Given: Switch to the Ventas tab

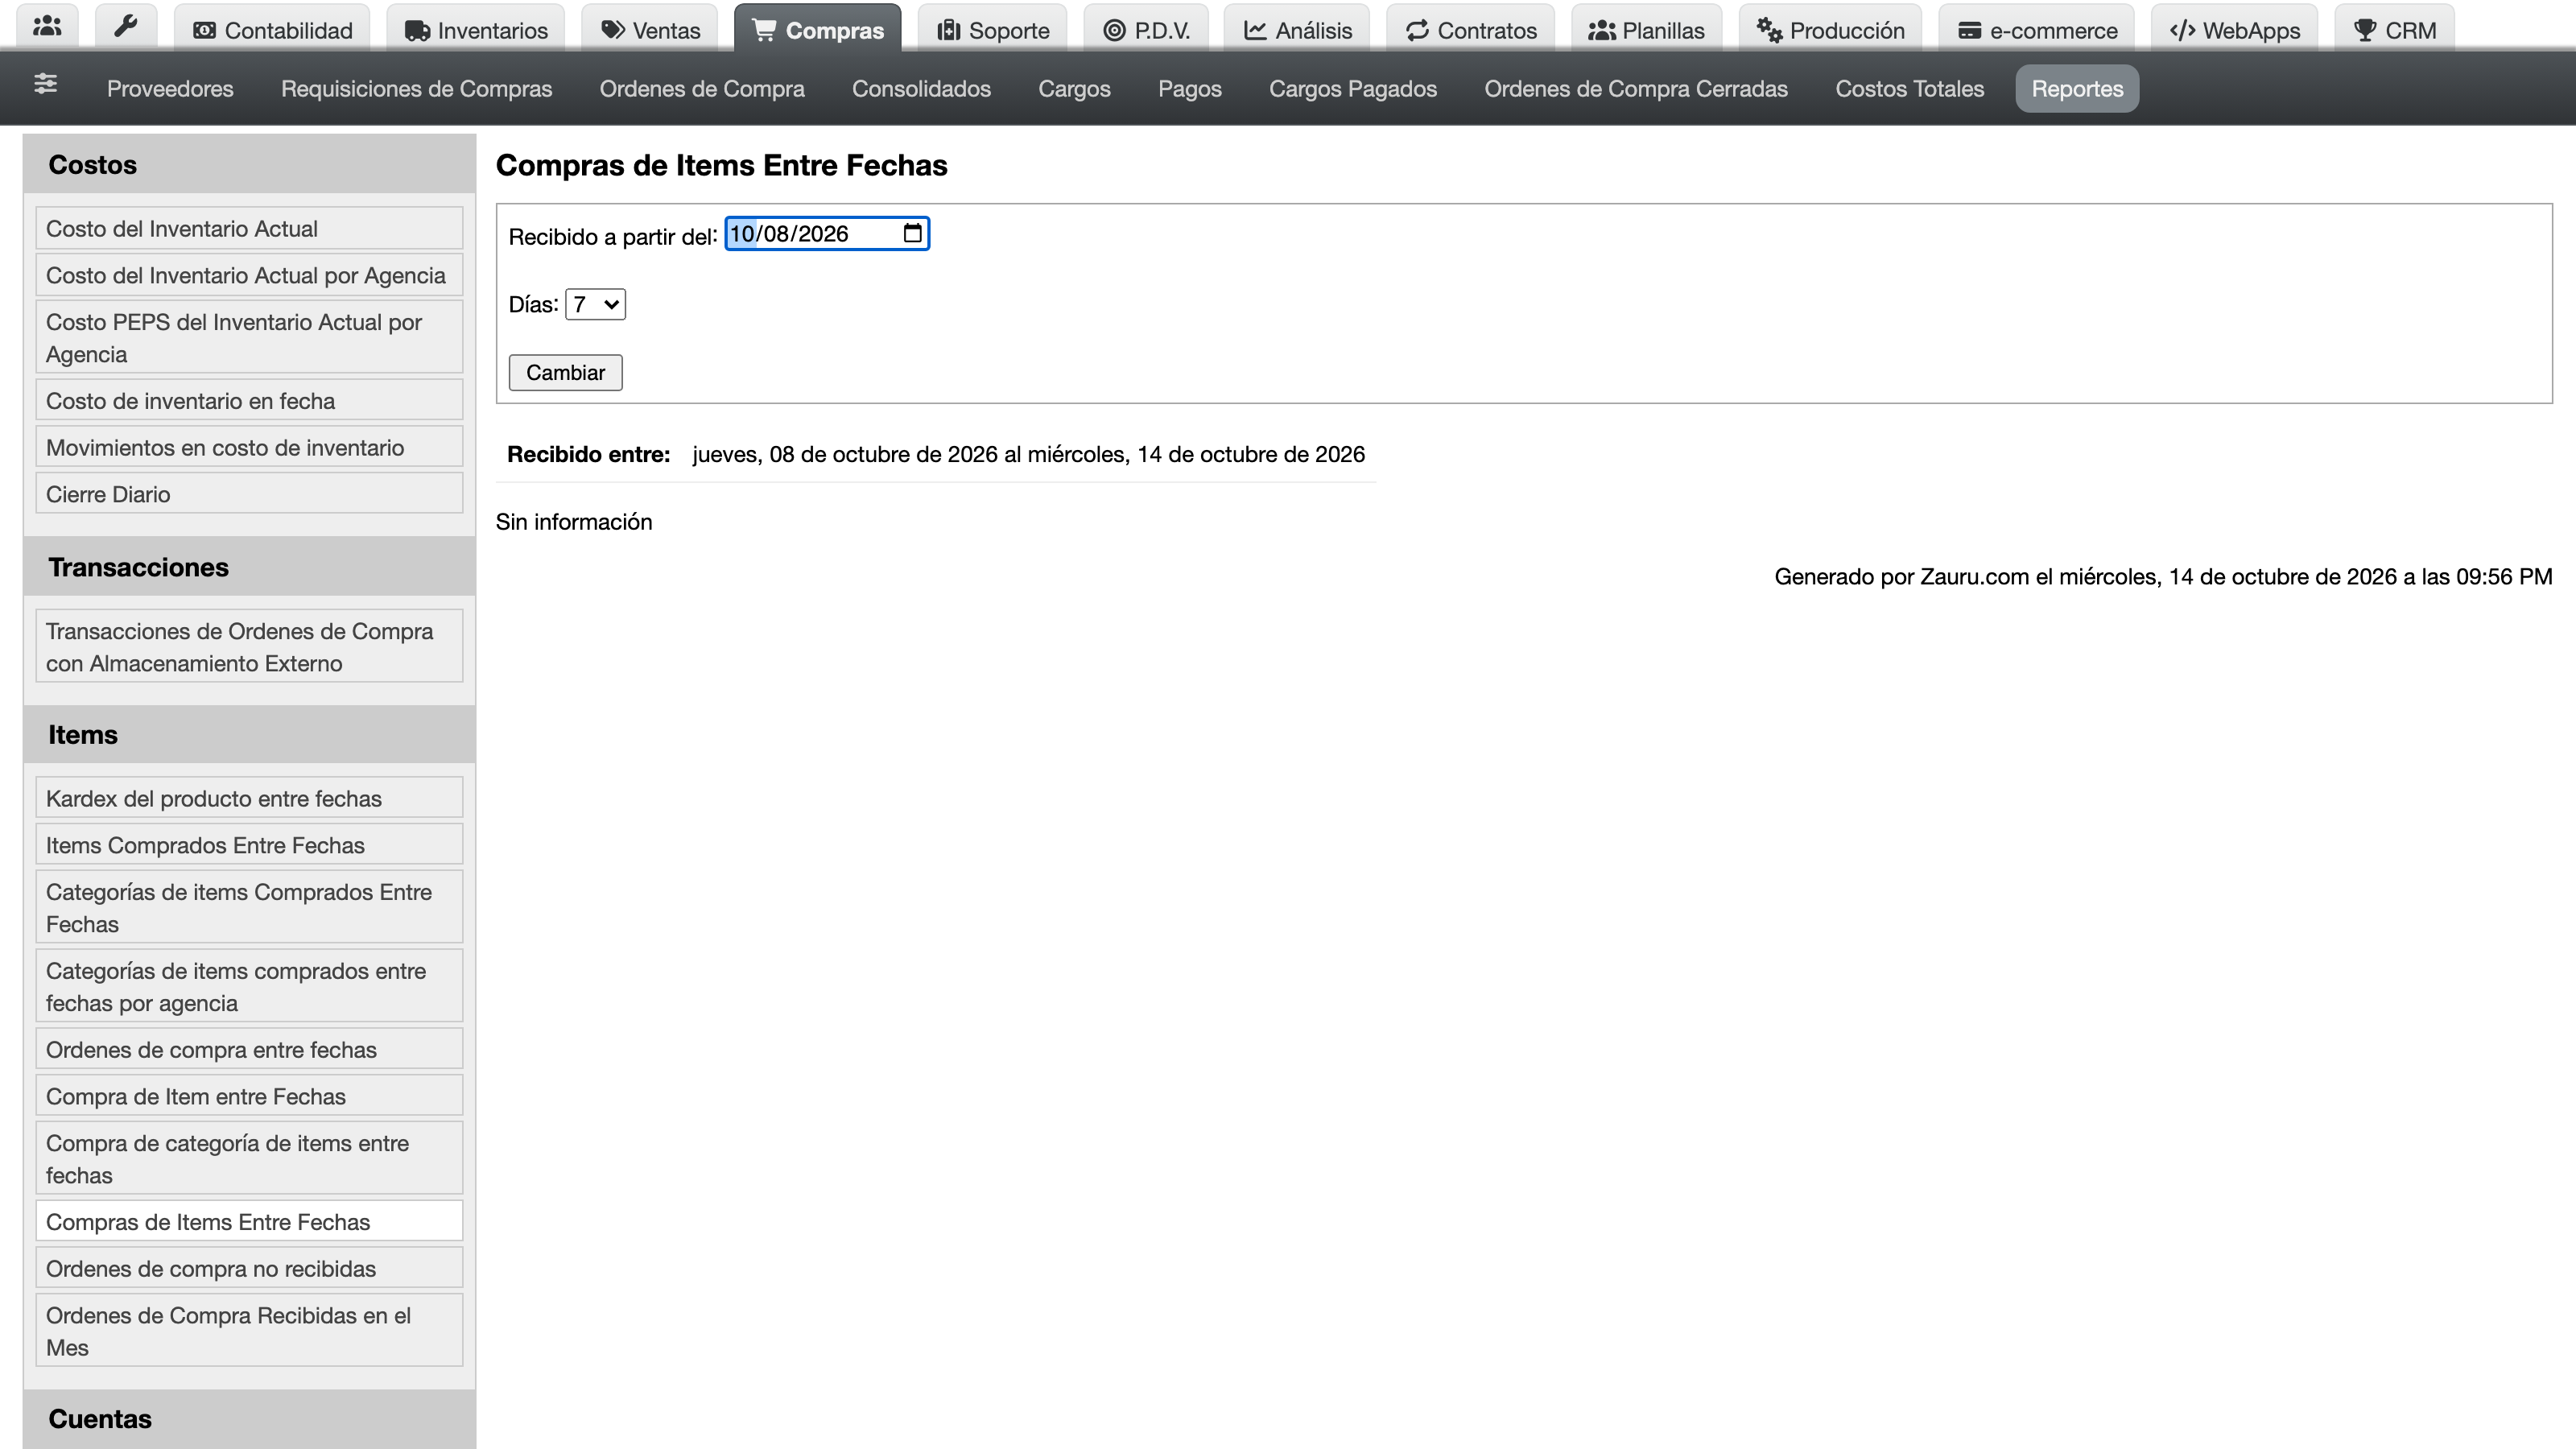Looking at the screenshot, I should click(650, 30).
